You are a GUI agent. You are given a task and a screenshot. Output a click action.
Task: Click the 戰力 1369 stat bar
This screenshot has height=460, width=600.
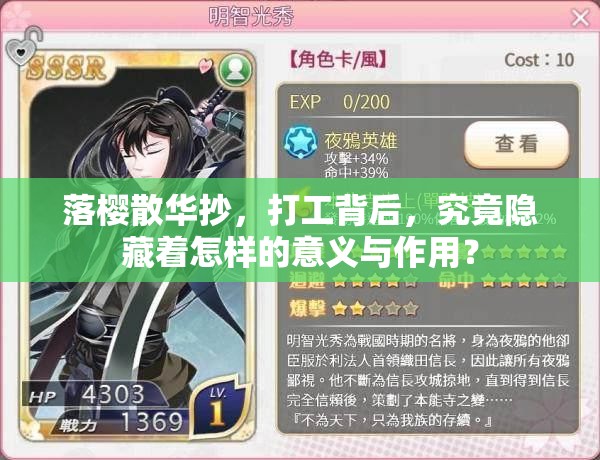(120, 423)
